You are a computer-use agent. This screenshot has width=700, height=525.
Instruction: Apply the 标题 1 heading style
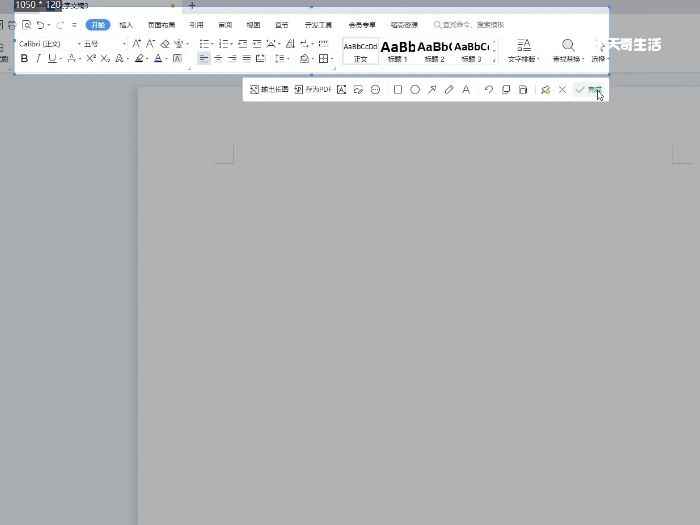[x=397, y=51]
